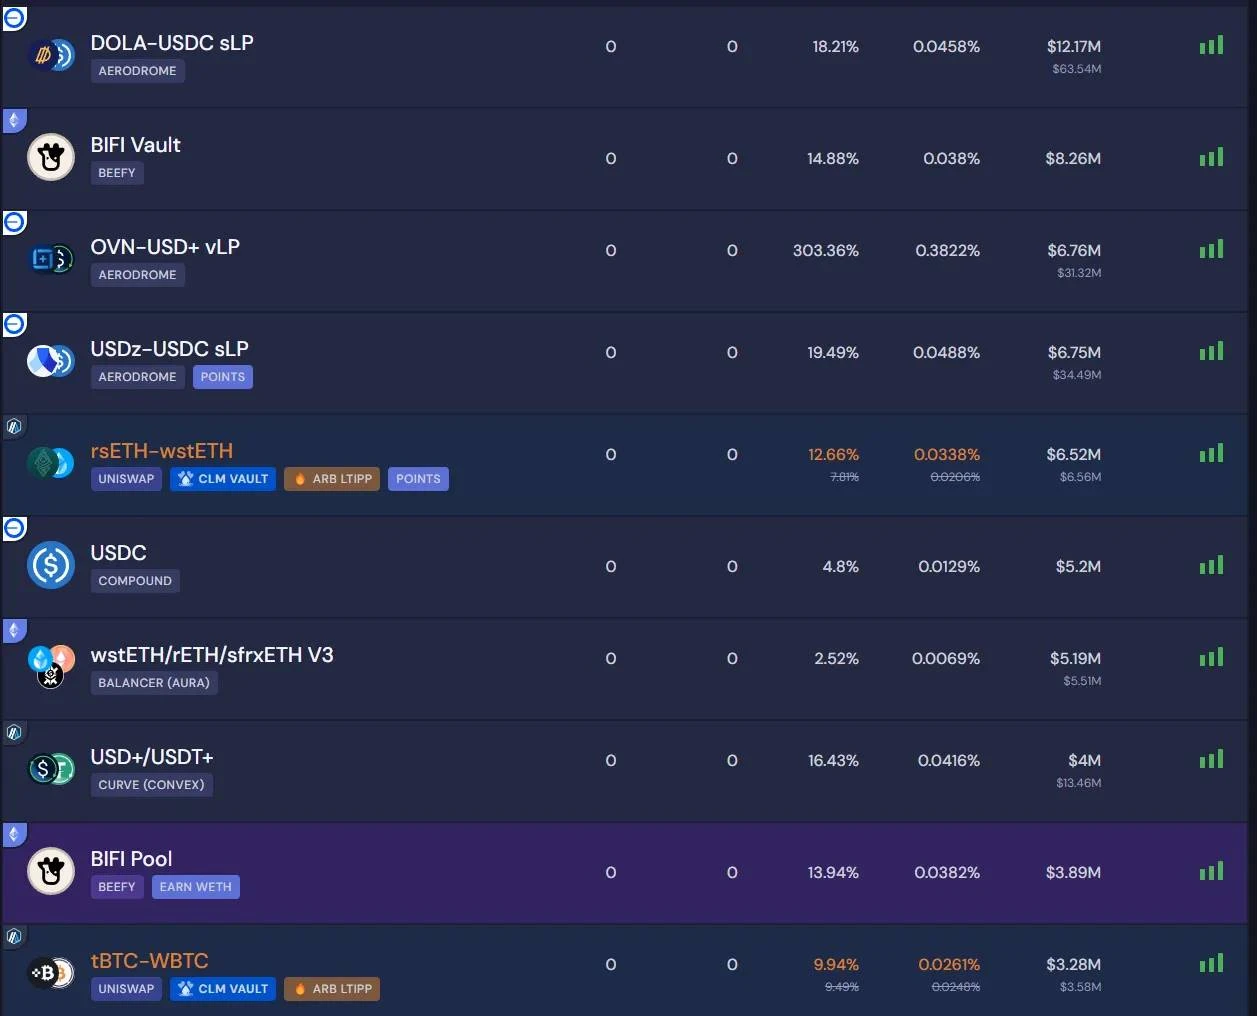Click the wstETH/rETH/sfrxETH V3 token icon

50,667
